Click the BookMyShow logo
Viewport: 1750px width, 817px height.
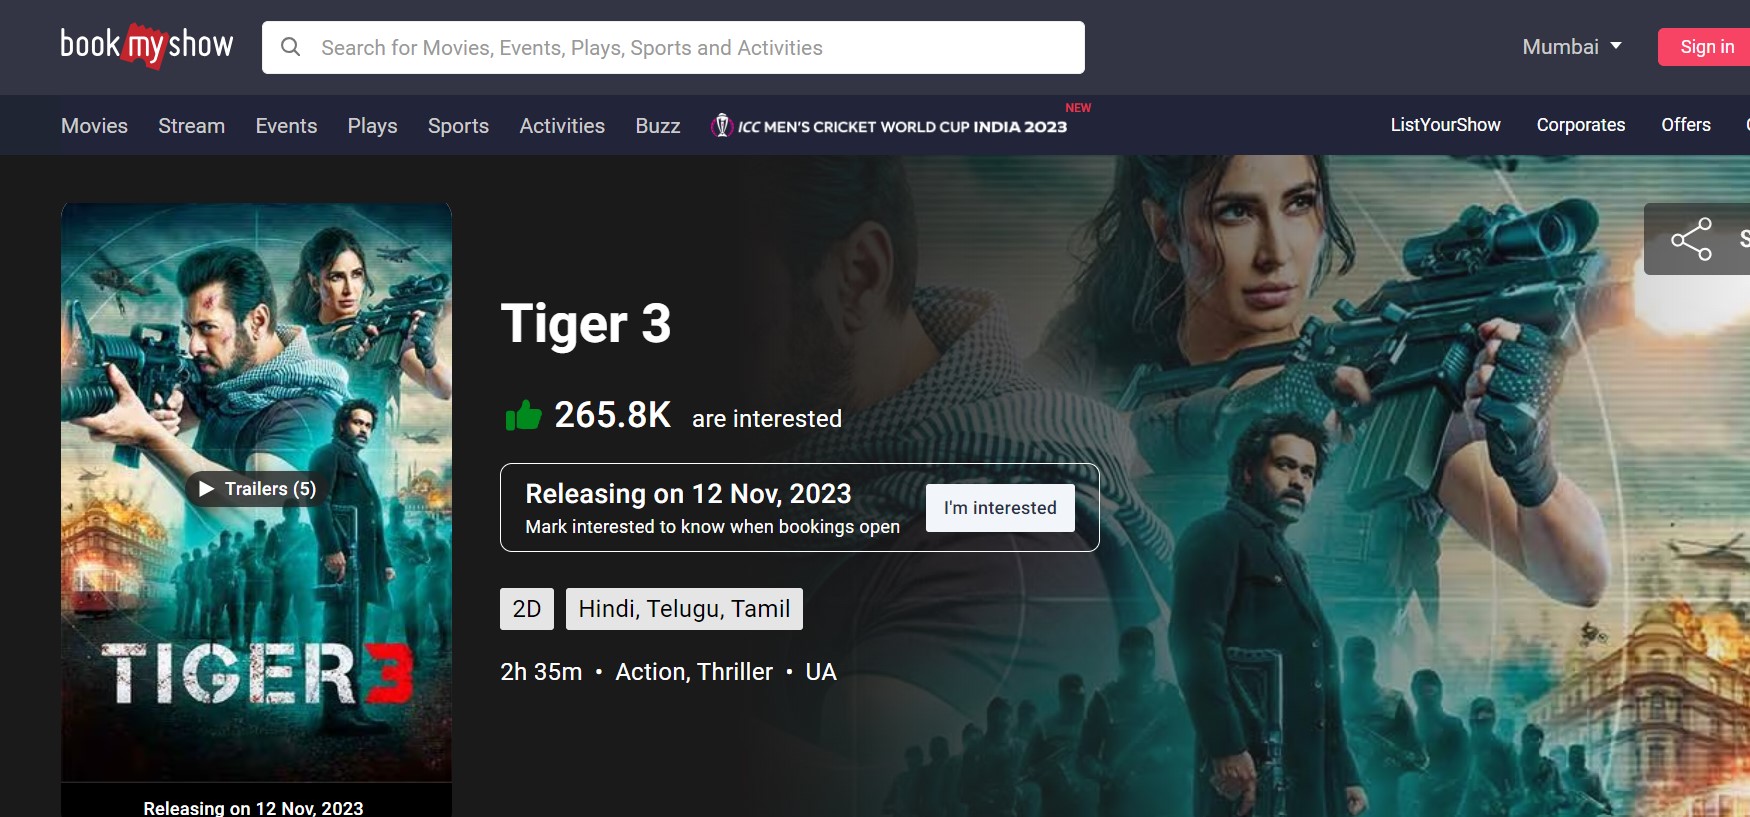click(147, 46)
